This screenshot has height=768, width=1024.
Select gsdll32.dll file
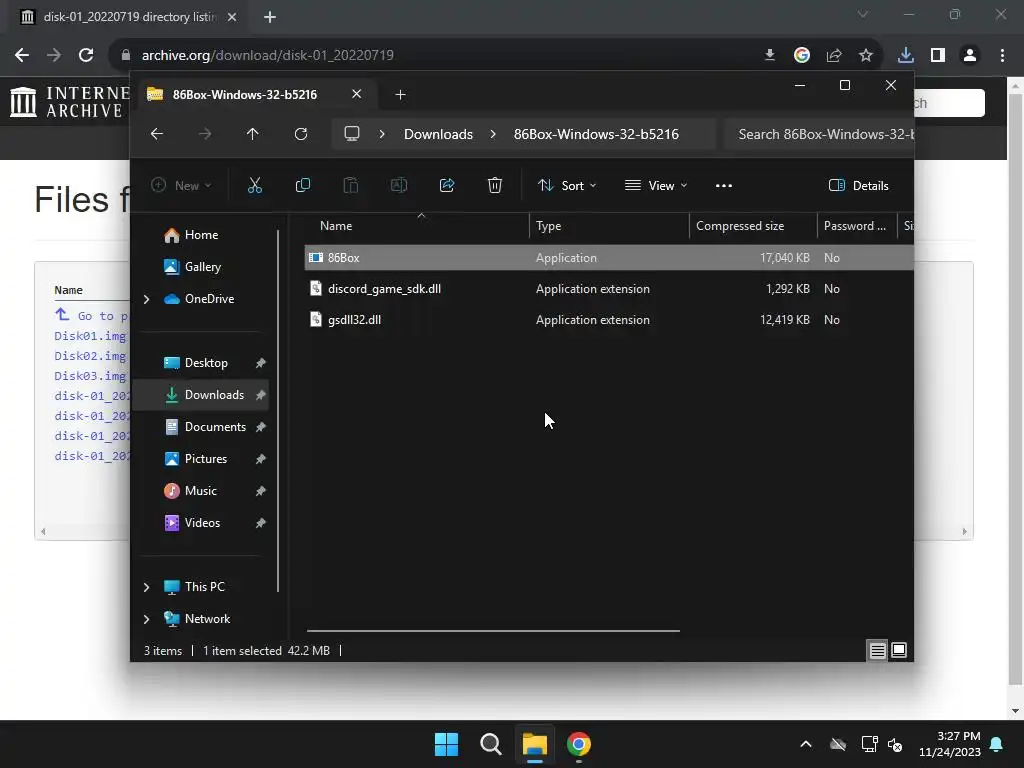tap(609, 320)
